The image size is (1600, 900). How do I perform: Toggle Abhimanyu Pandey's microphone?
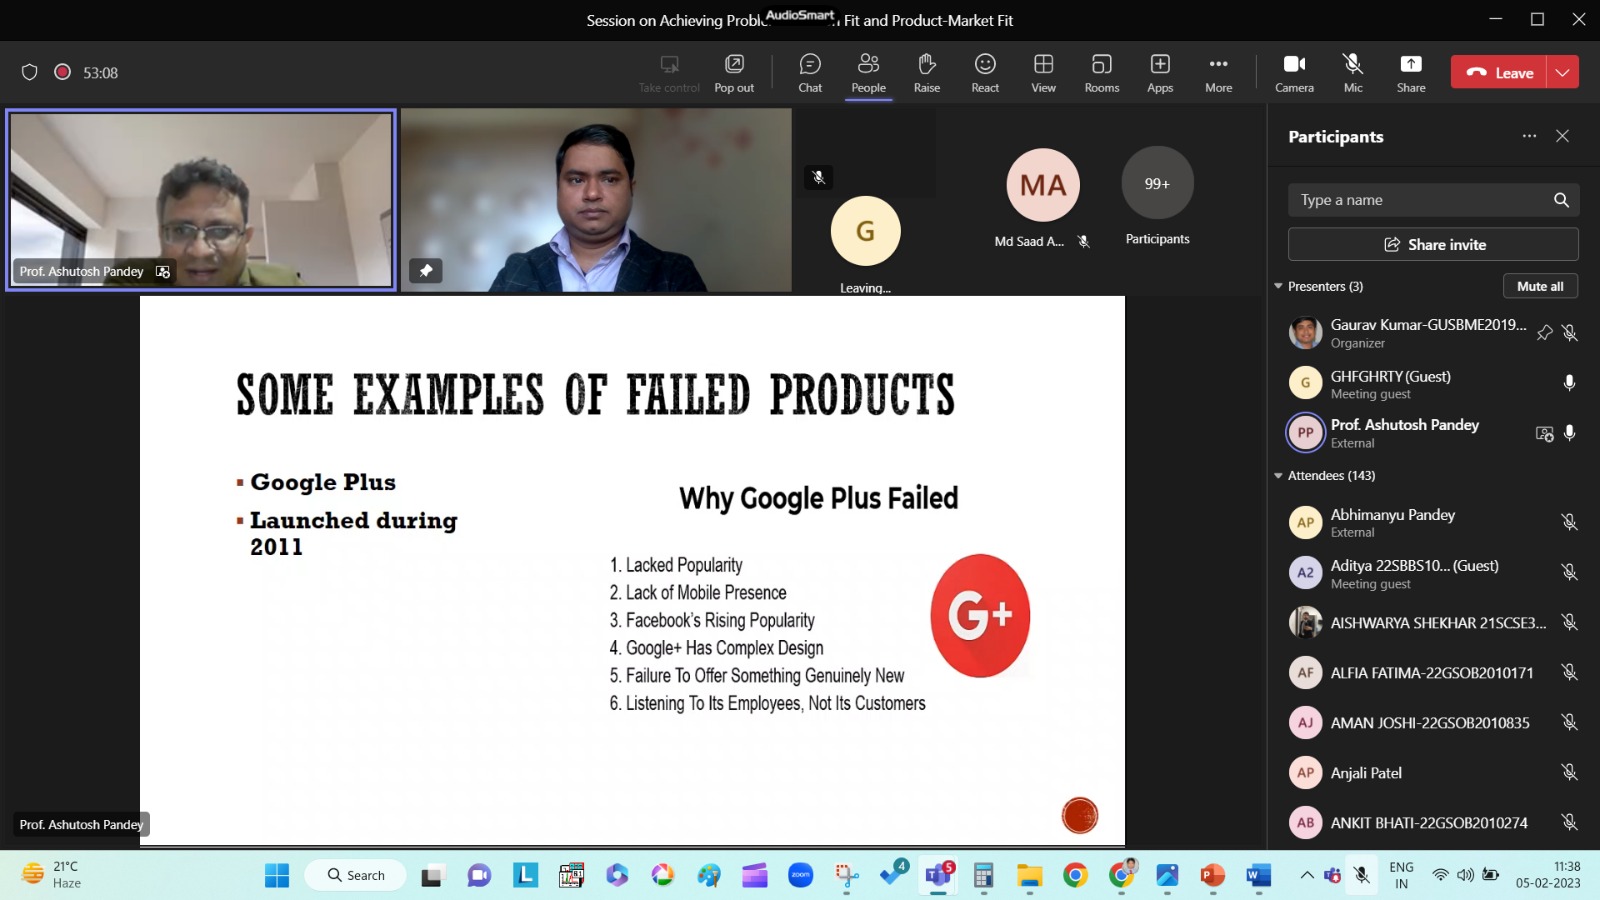tap(1569, 522)
